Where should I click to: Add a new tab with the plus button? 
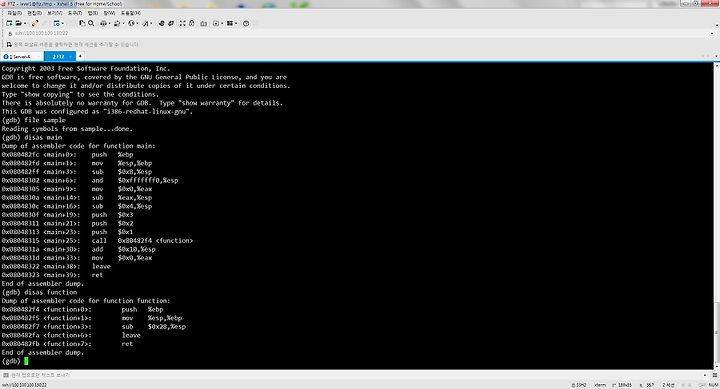[80, 56]
